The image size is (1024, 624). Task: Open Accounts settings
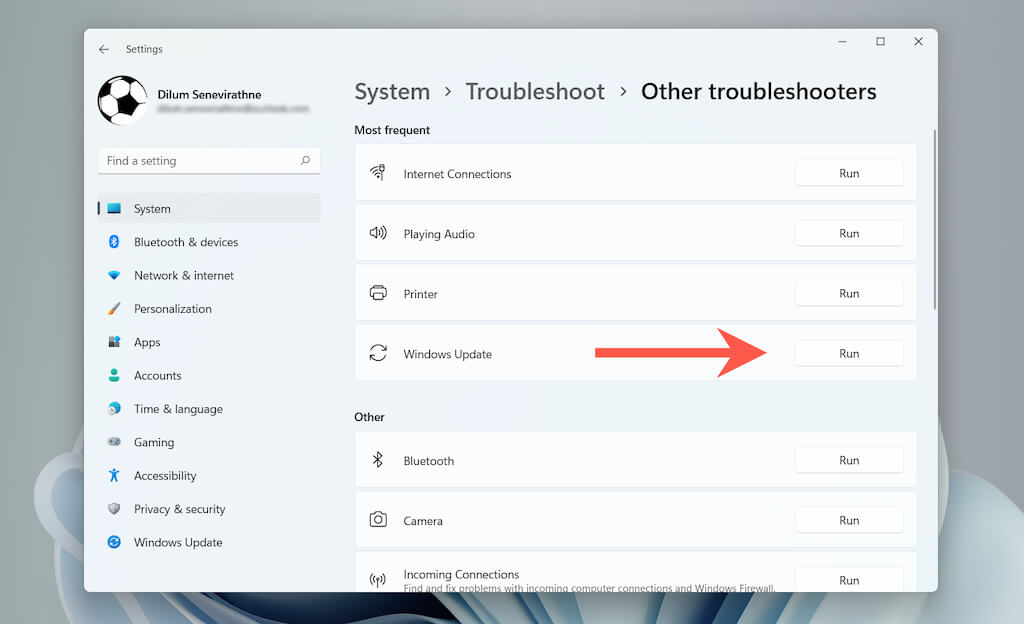tap(209, 375)
